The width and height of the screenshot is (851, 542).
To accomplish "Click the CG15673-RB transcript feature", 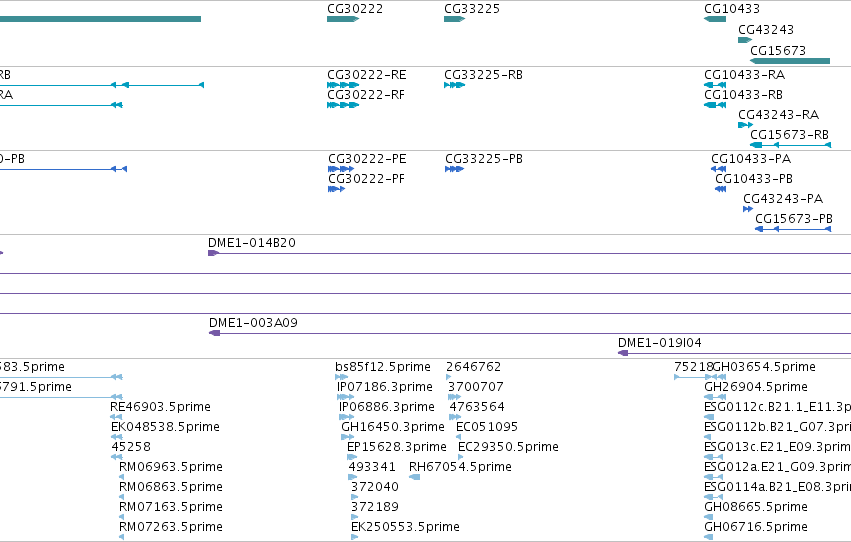I will click(x=790, y=145).
